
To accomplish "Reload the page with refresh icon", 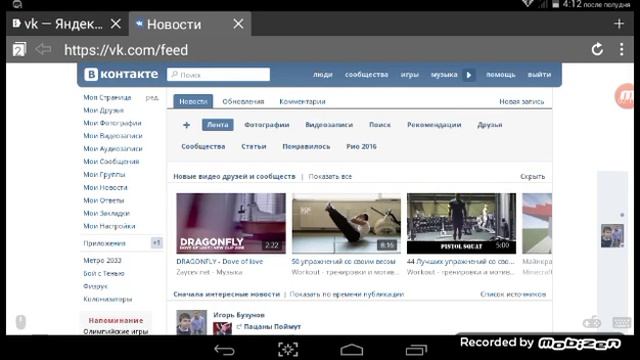I will tap(597, 50).
